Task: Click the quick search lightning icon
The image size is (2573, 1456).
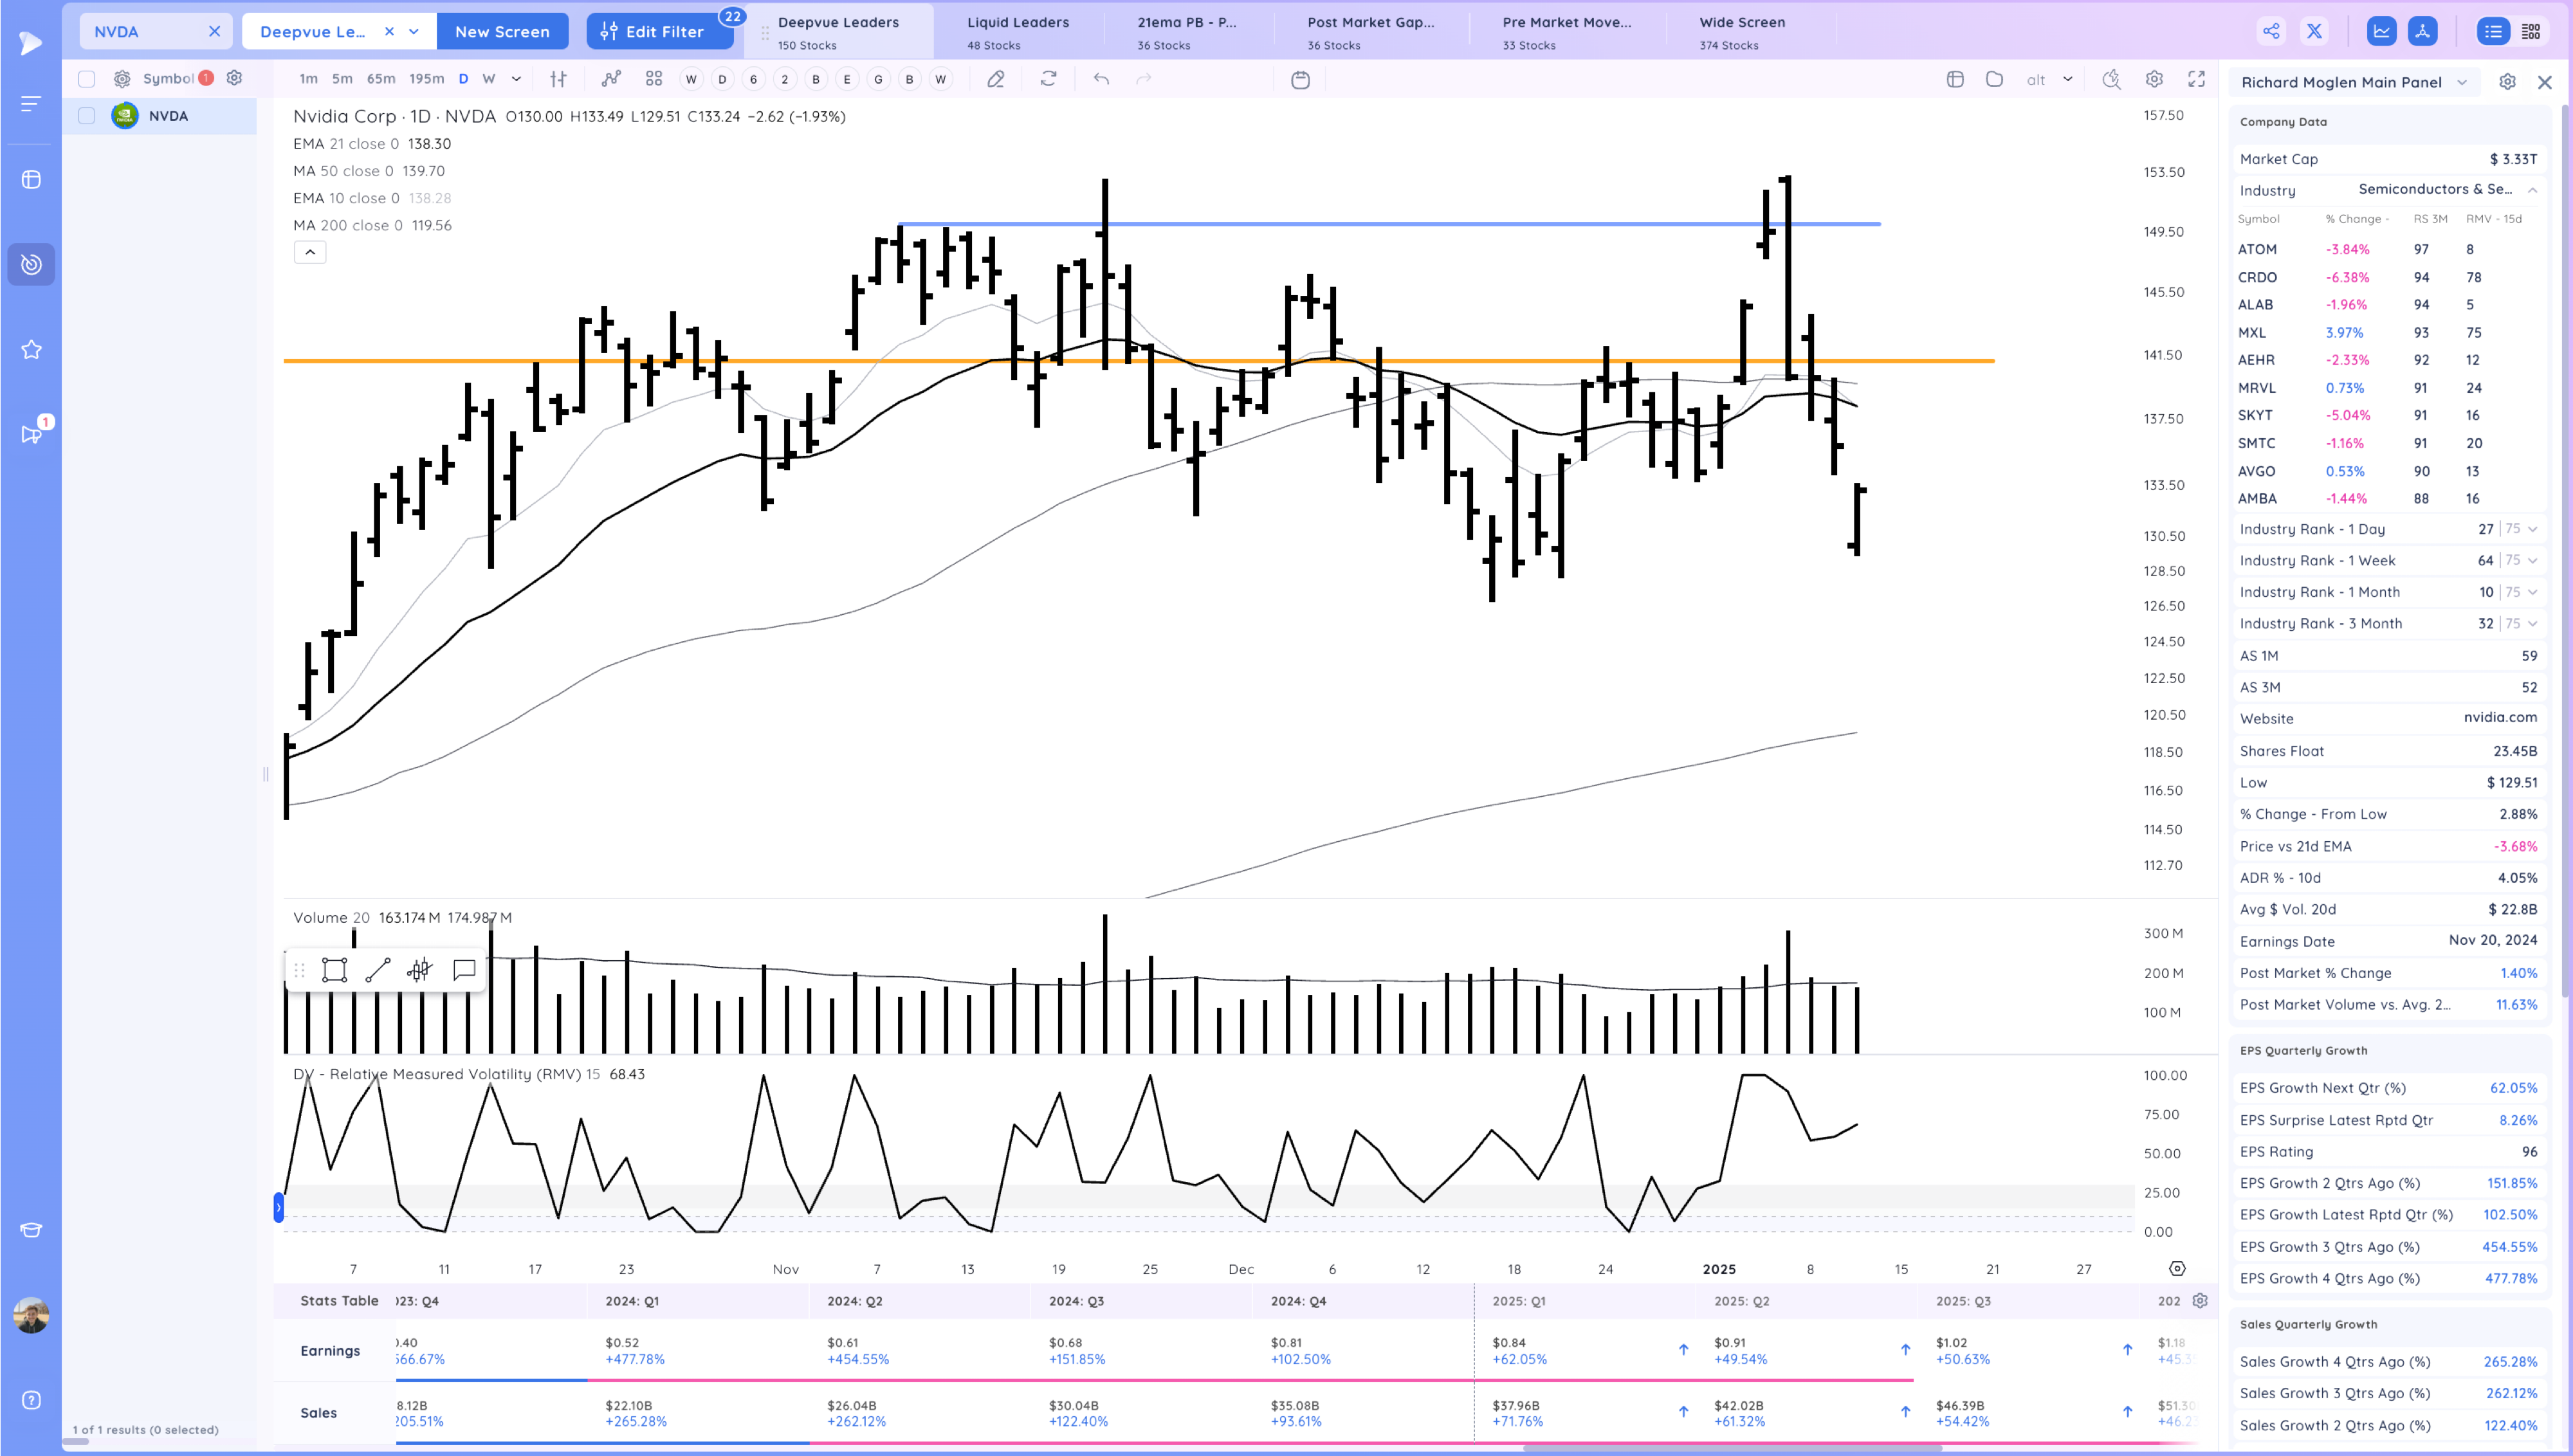Action: pyautogui.click(x=2111, y=79)
